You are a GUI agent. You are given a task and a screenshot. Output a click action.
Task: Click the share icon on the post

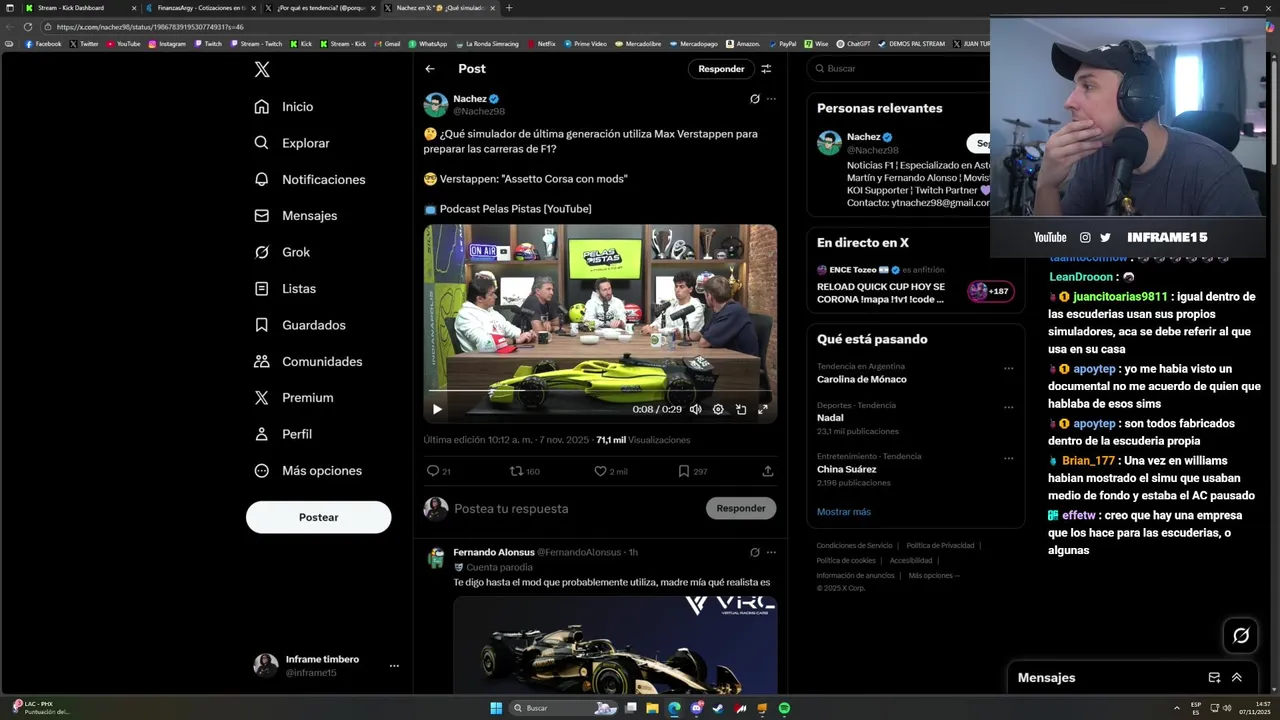[x=768, y=471]
